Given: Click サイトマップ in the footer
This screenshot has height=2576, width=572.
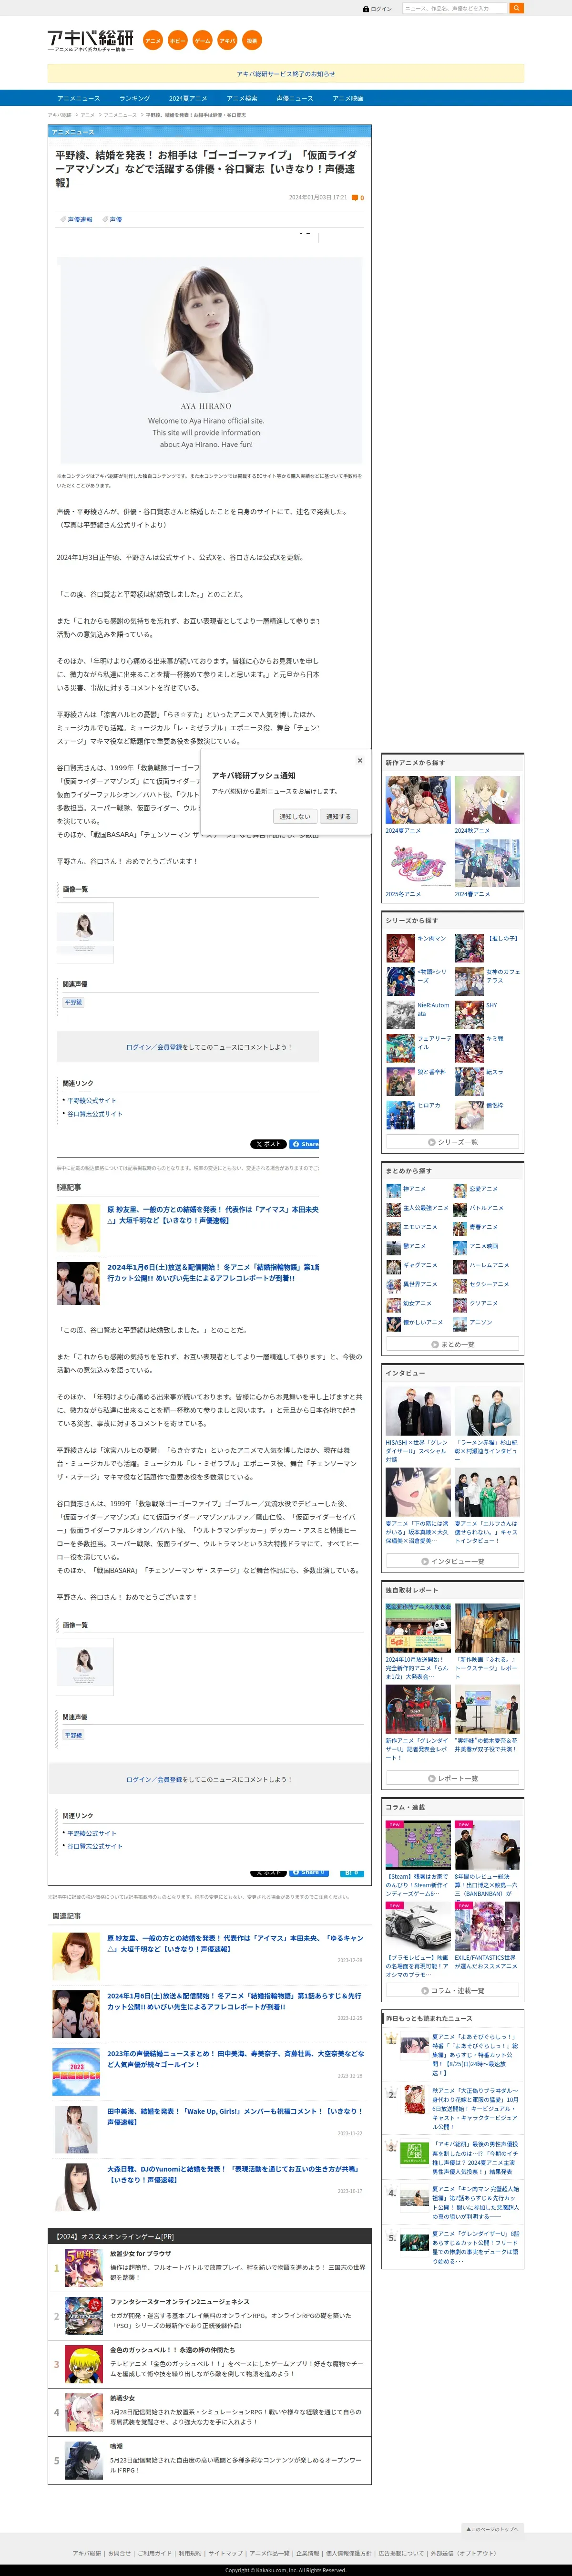Looking at the screenshot, I should [x=225, y=2553].
